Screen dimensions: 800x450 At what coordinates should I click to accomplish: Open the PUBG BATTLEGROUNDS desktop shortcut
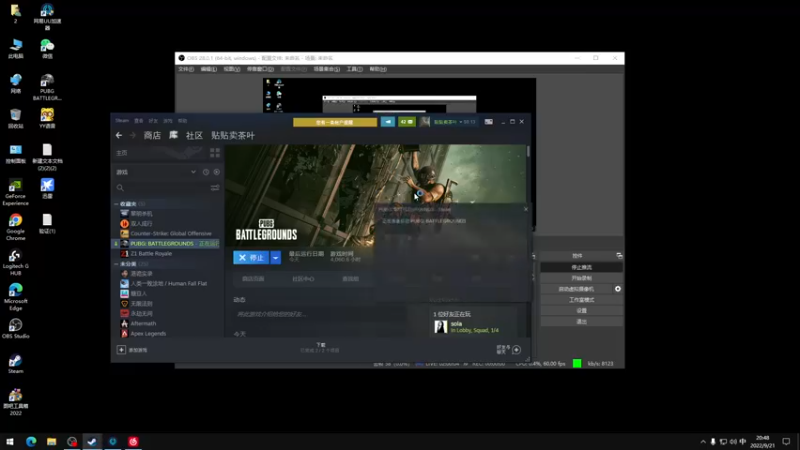coord(47,87)
